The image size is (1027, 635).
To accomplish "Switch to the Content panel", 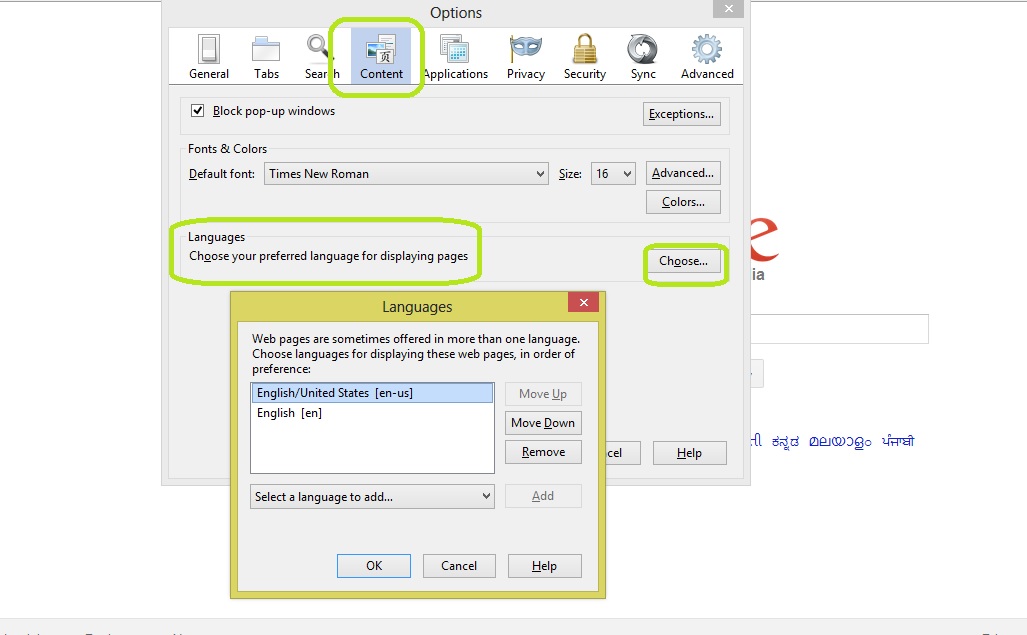I will click(x=380, y=55).
